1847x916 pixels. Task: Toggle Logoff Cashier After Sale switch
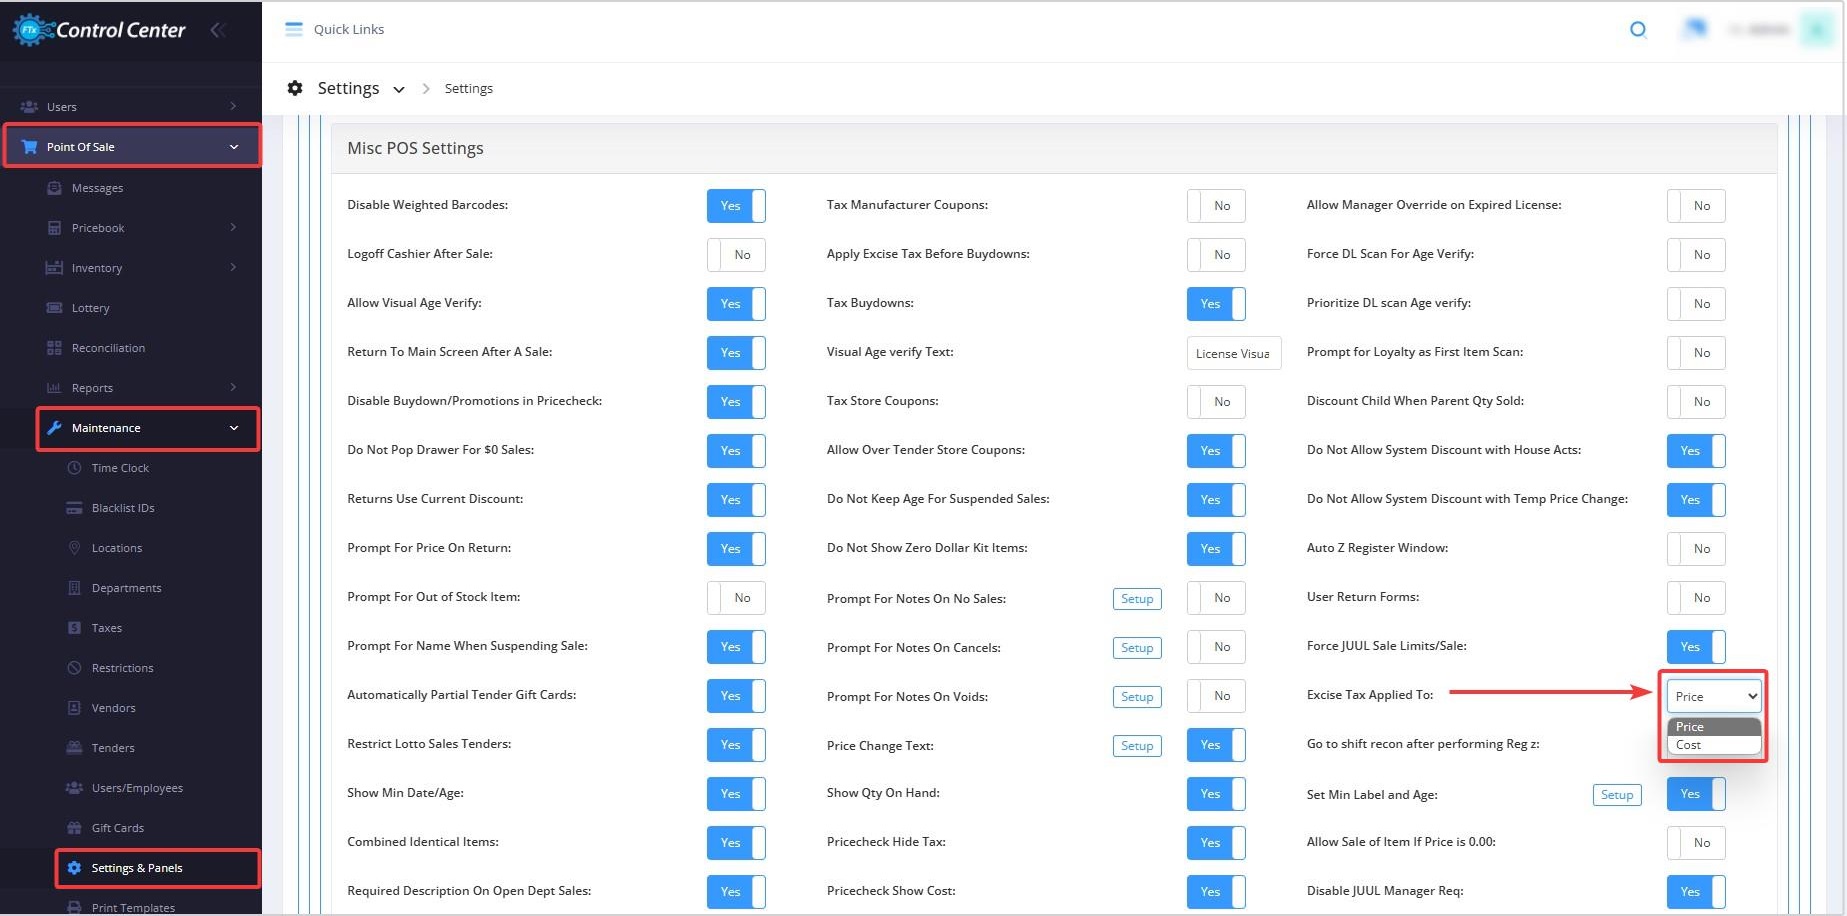[x=736, y=254]
